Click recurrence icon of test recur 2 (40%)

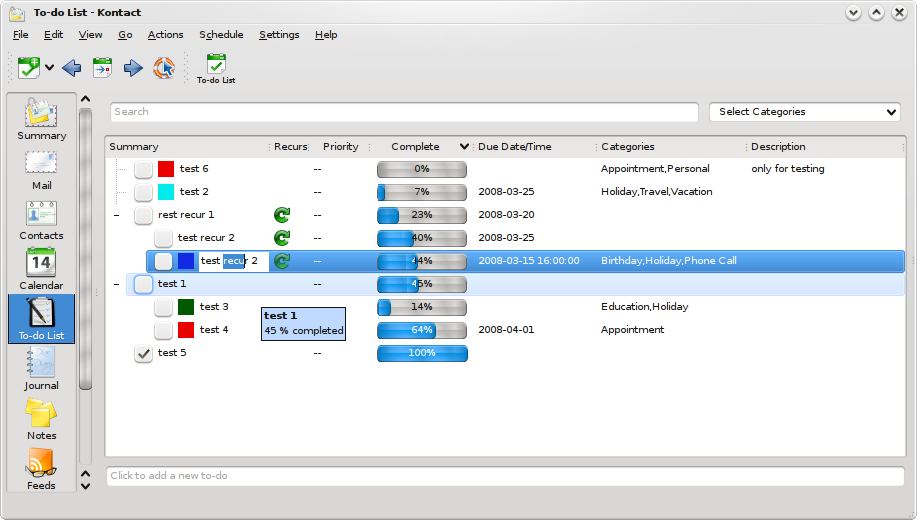282,237
